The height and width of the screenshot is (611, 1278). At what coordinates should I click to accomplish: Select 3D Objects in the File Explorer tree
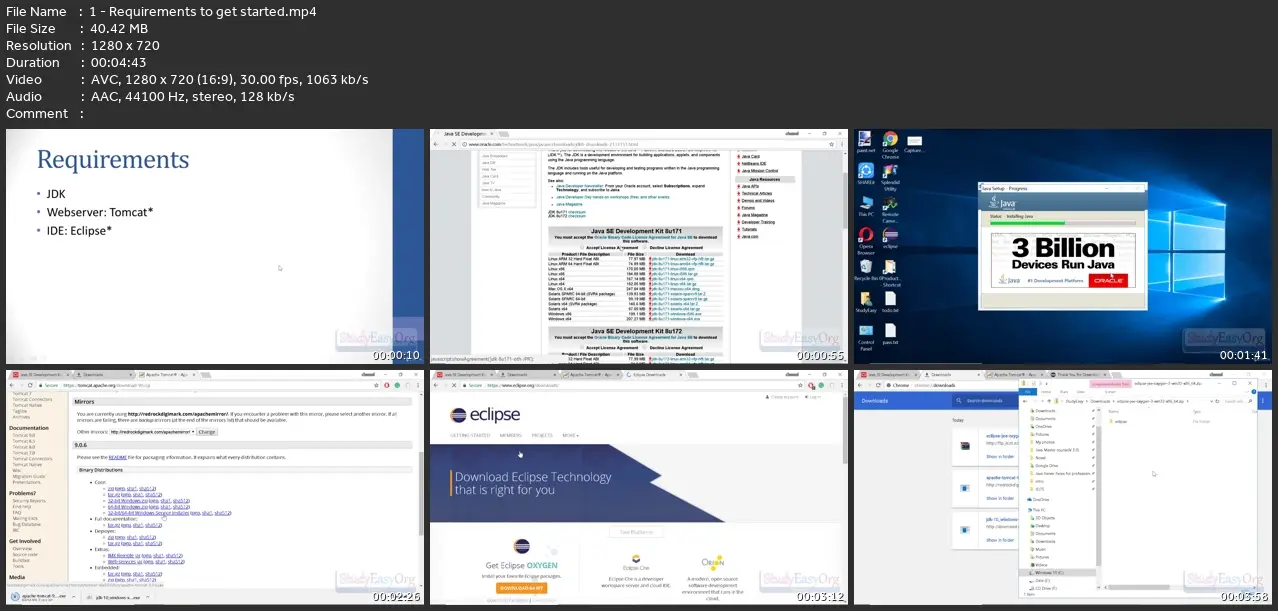tap(1043, 518)
